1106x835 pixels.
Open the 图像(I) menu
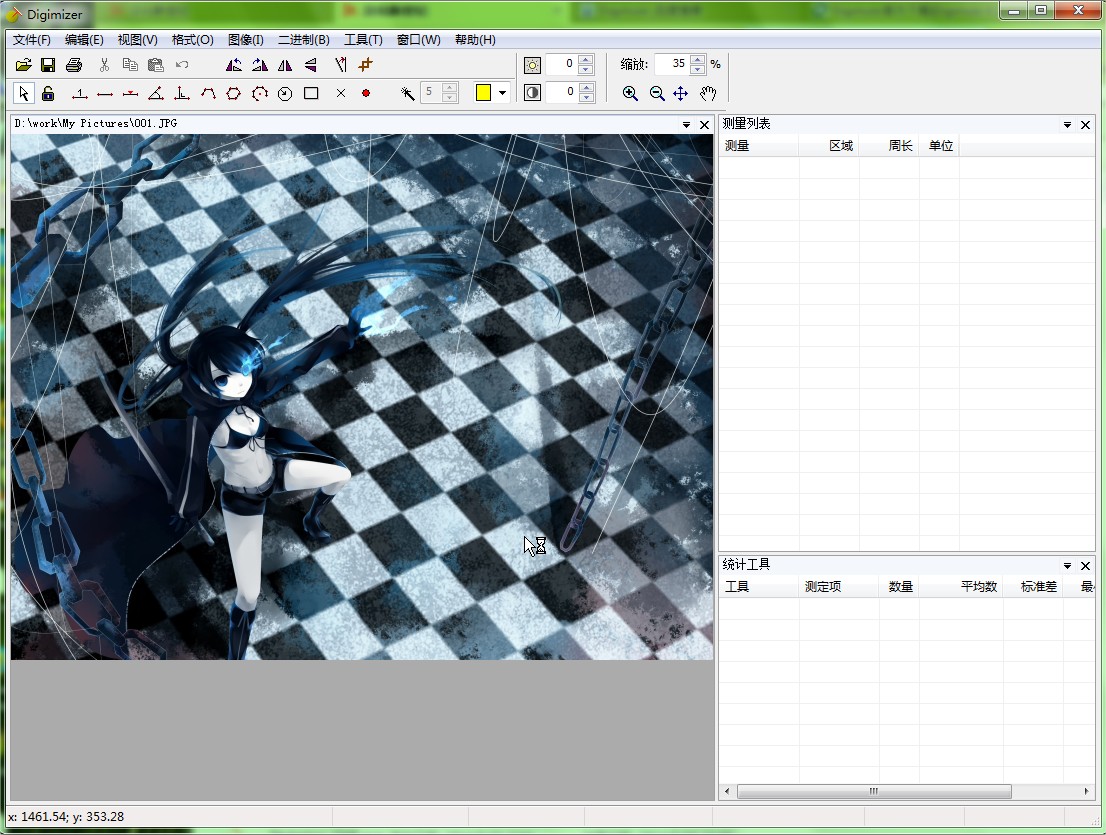click(245, 40)
